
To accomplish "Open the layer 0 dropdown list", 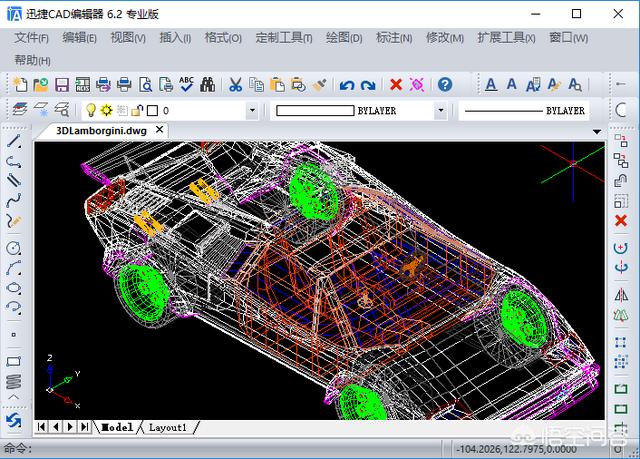I will 251,111.
